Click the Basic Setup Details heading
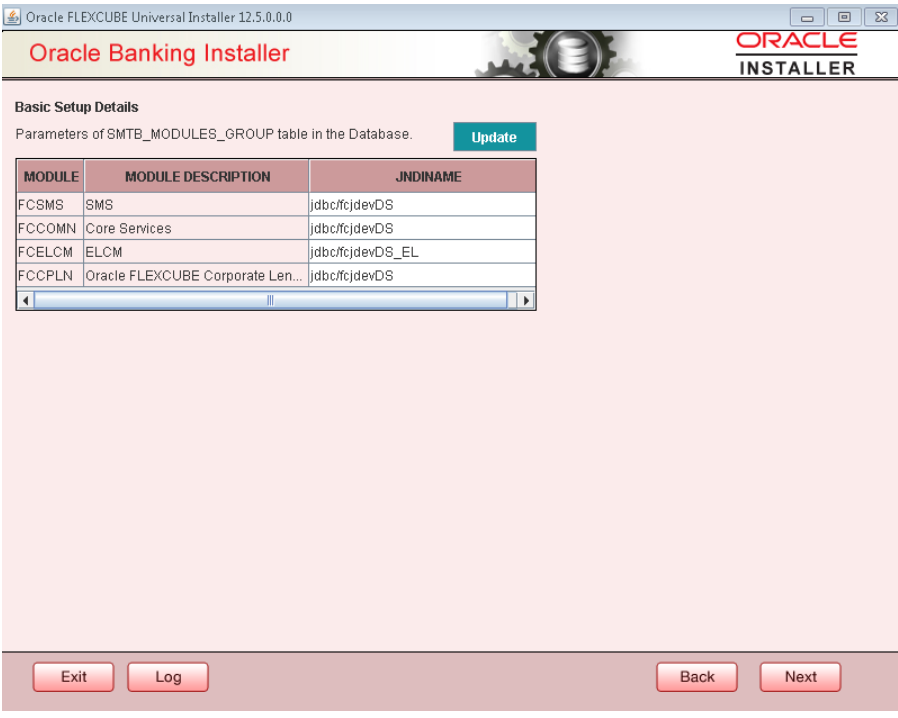Screen dimensions: 898x718 point(77,107)
